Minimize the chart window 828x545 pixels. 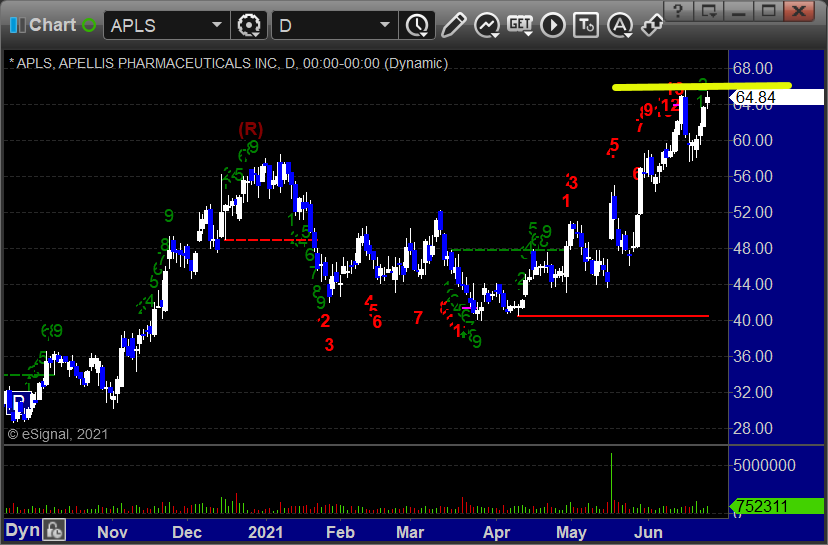(738, 11)
